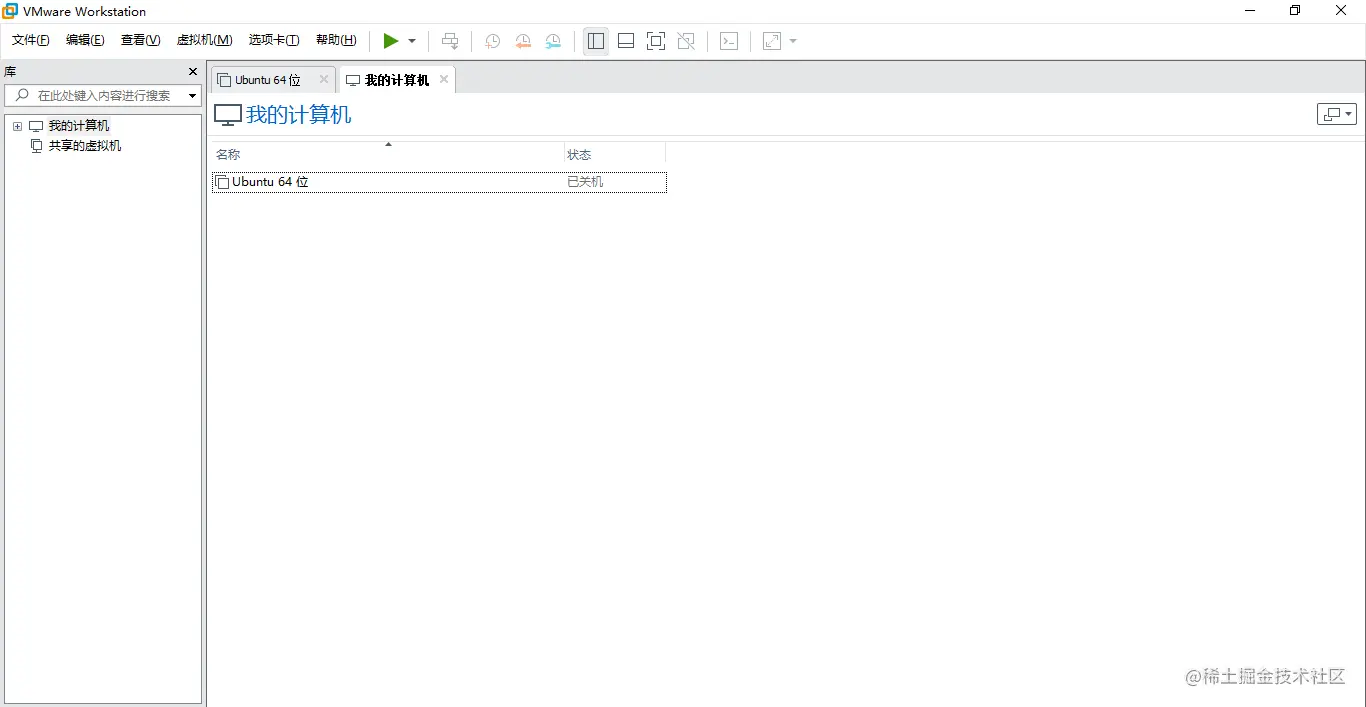Open the power options dropdown arrow beside play

click(x=412, y=41)
